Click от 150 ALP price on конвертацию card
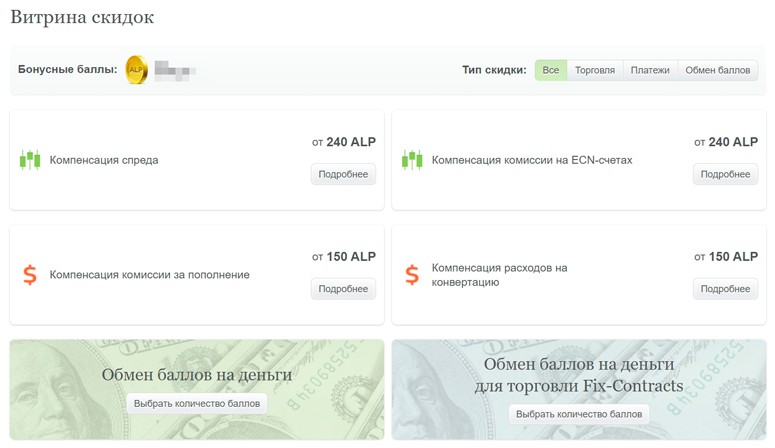This screenshot has height=448, width=775. pos(726,257)
